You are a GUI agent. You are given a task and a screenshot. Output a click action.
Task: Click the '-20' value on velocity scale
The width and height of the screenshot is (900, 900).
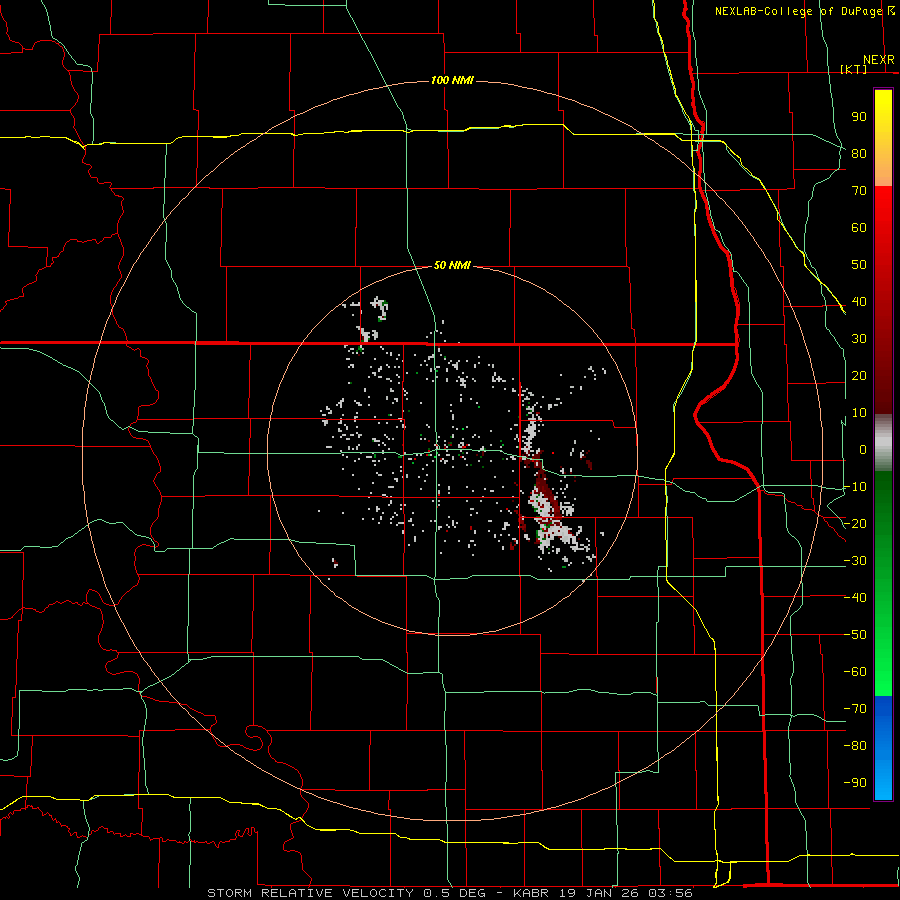(x=855, y=523)
